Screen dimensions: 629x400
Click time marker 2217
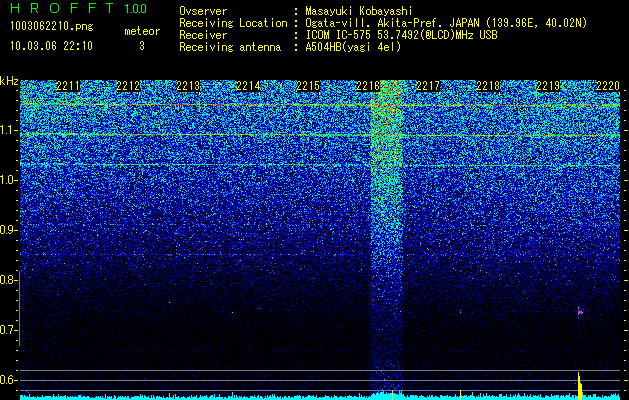click(x=428, y=86)
